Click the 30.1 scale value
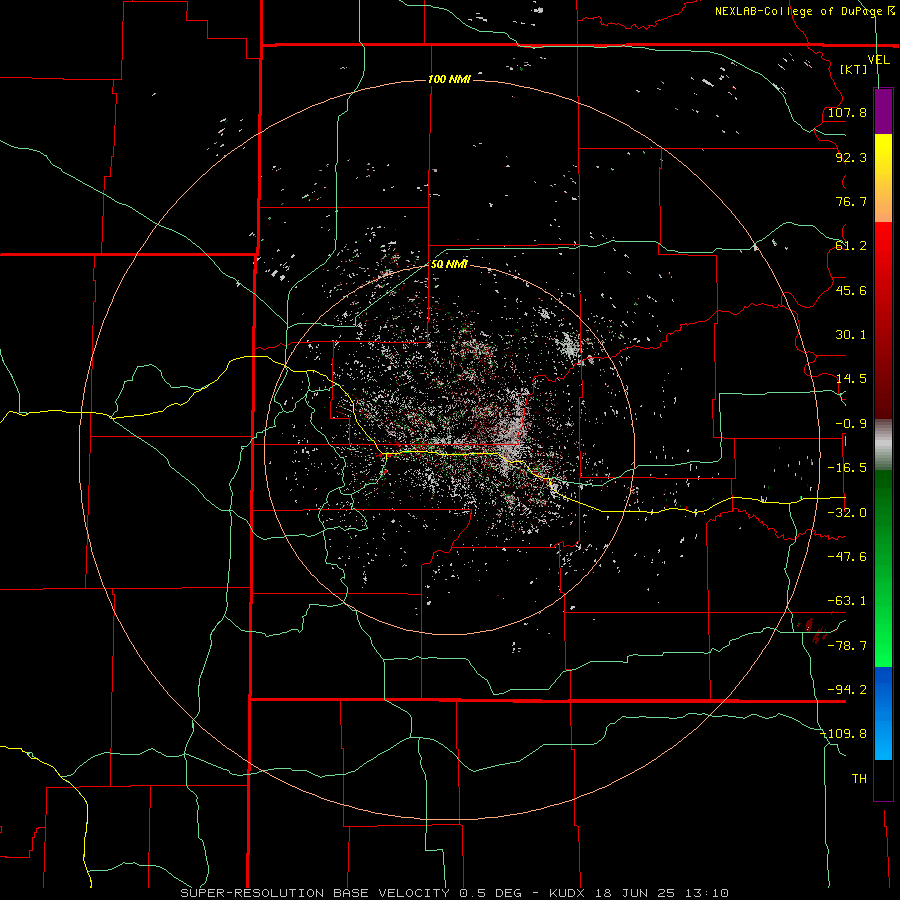Screen dimensions: 900x900 click(x=851, y=335)
